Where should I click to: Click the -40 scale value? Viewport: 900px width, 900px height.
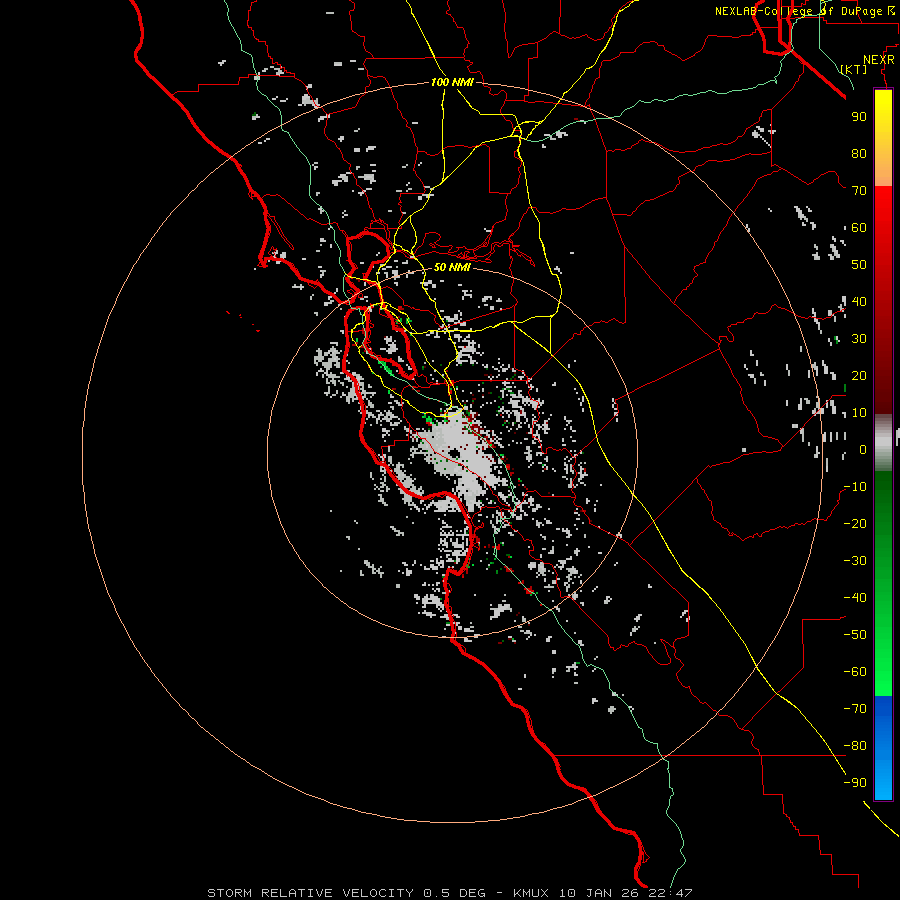click(855, 598)
